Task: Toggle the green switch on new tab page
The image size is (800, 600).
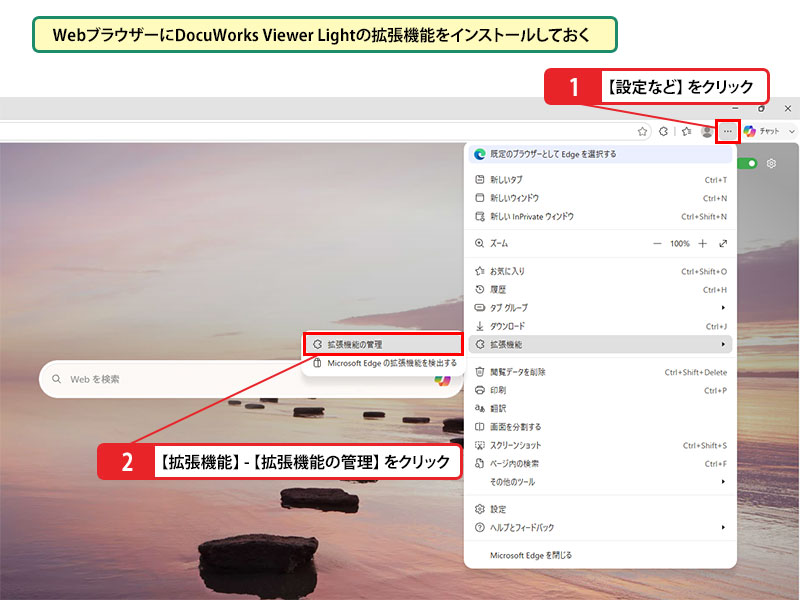Action: click(x=747, y=163)
